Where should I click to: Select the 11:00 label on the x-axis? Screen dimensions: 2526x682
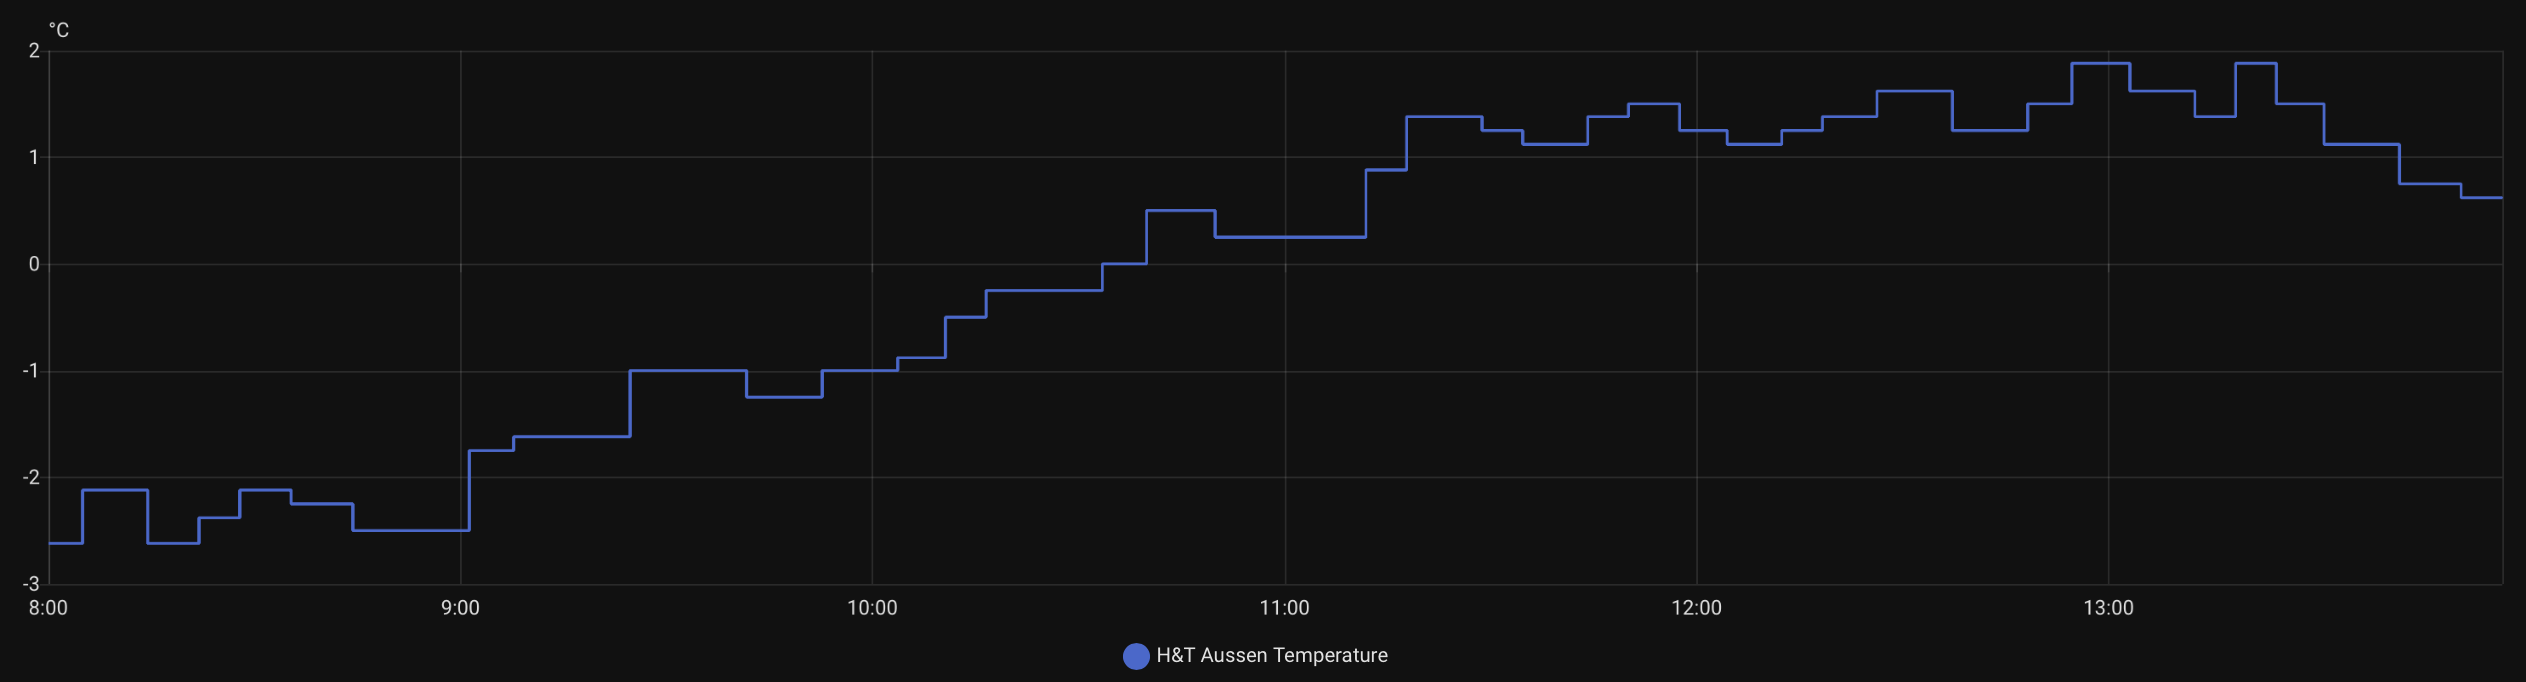1284,608
